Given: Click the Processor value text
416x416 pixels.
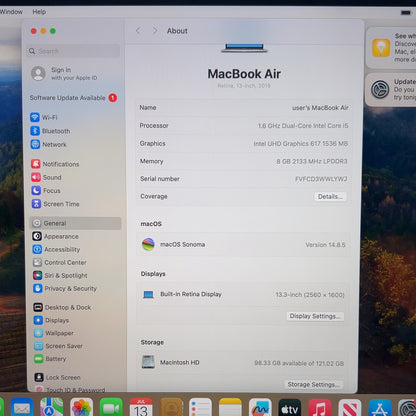Looking at the screenshot, I should coord(303,126).
